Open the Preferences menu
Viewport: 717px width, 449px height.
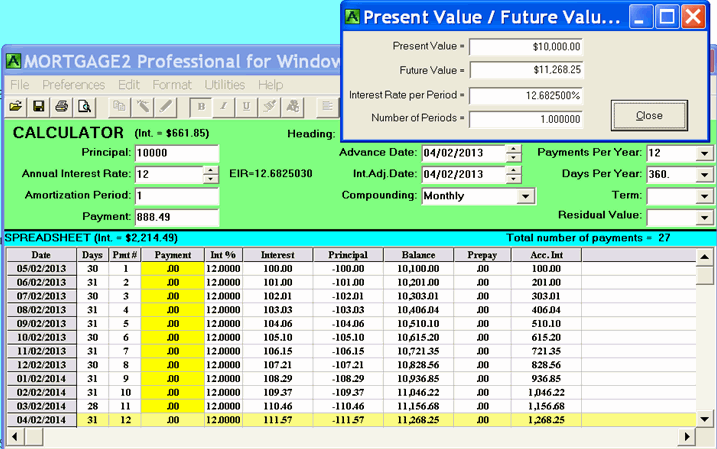[73, 85]
